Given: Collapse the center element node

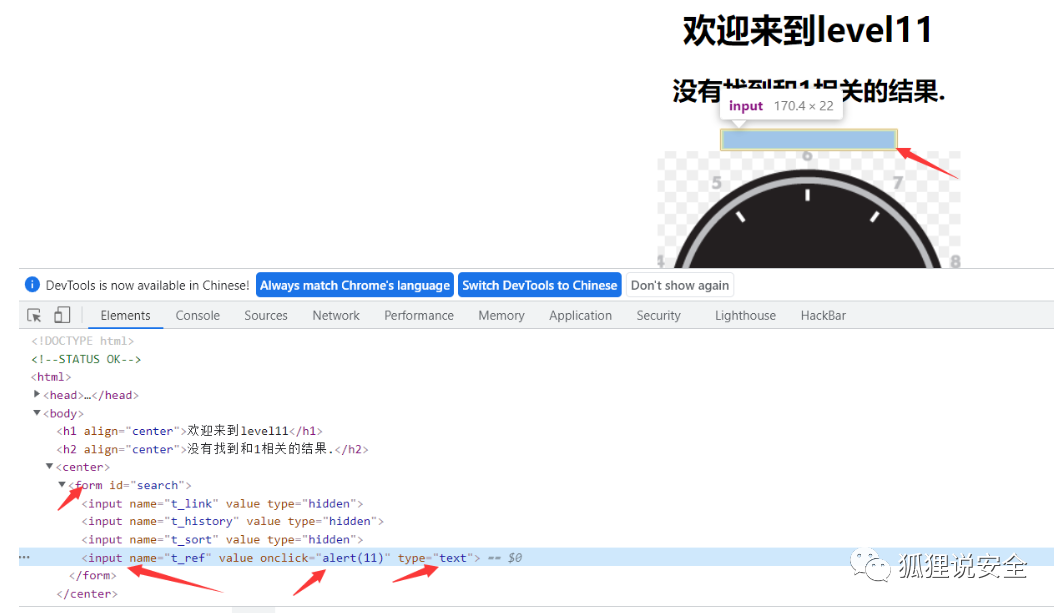Looking at the screenshot, I should pyautogui.click(x=50, y=466).
